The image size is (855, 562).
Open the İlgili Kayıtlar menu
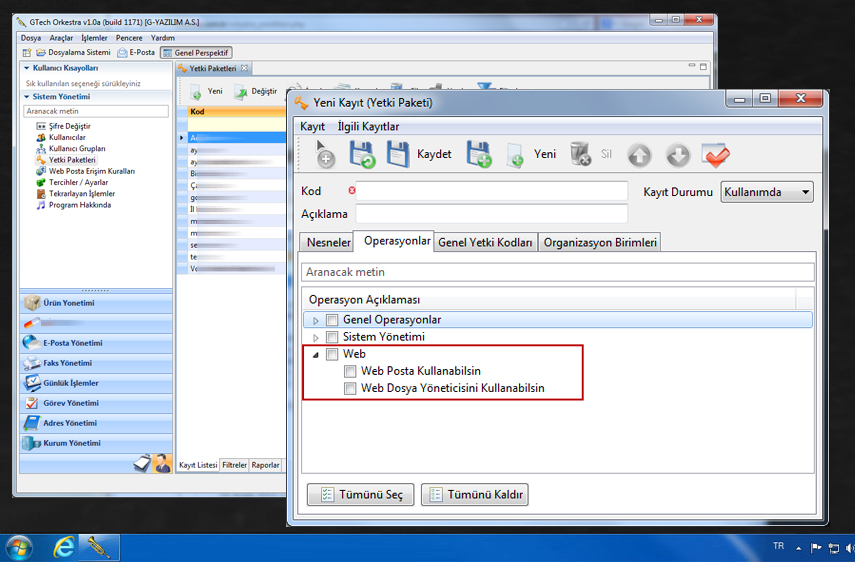tap(368, 126)
